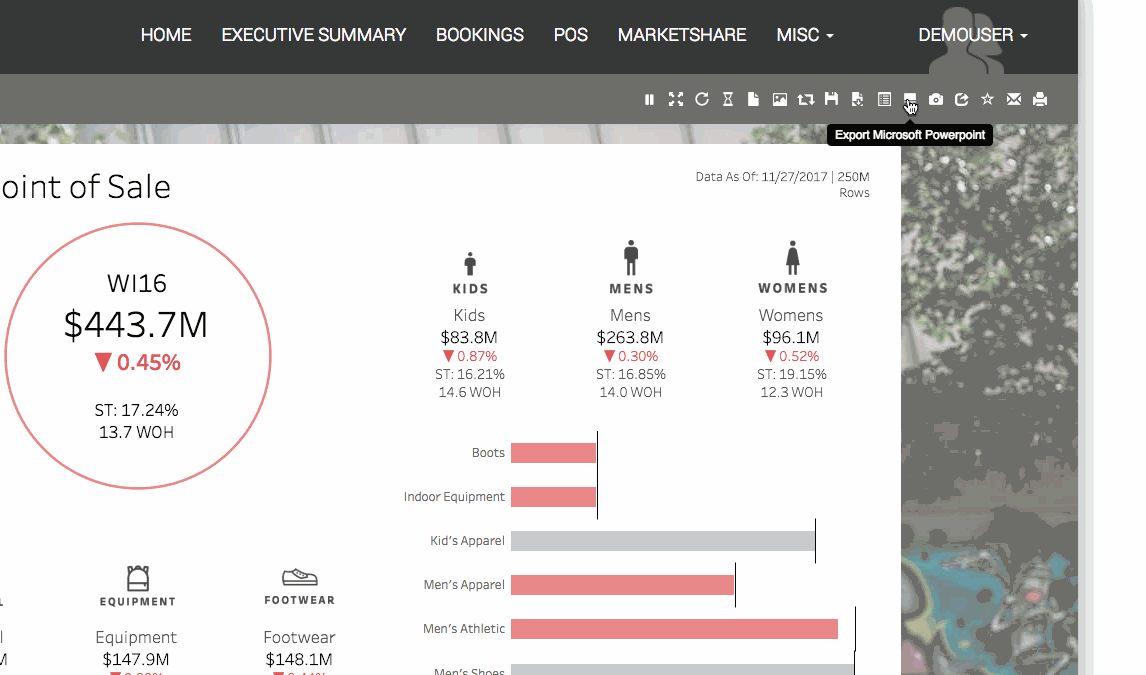Click the hourglass icon in the toolbar

tap(728, 99)
